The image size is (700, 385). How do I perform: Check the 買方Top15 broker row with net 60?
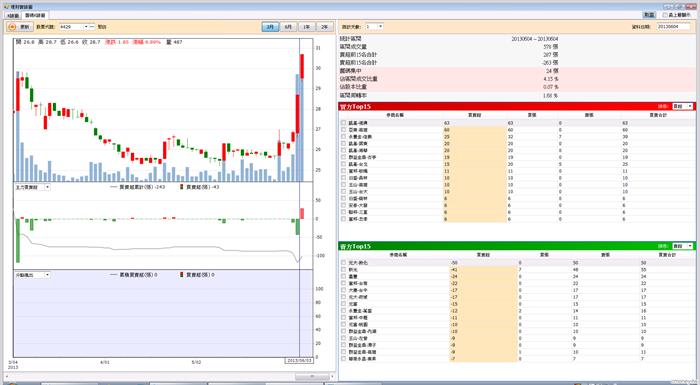[343, 130]
